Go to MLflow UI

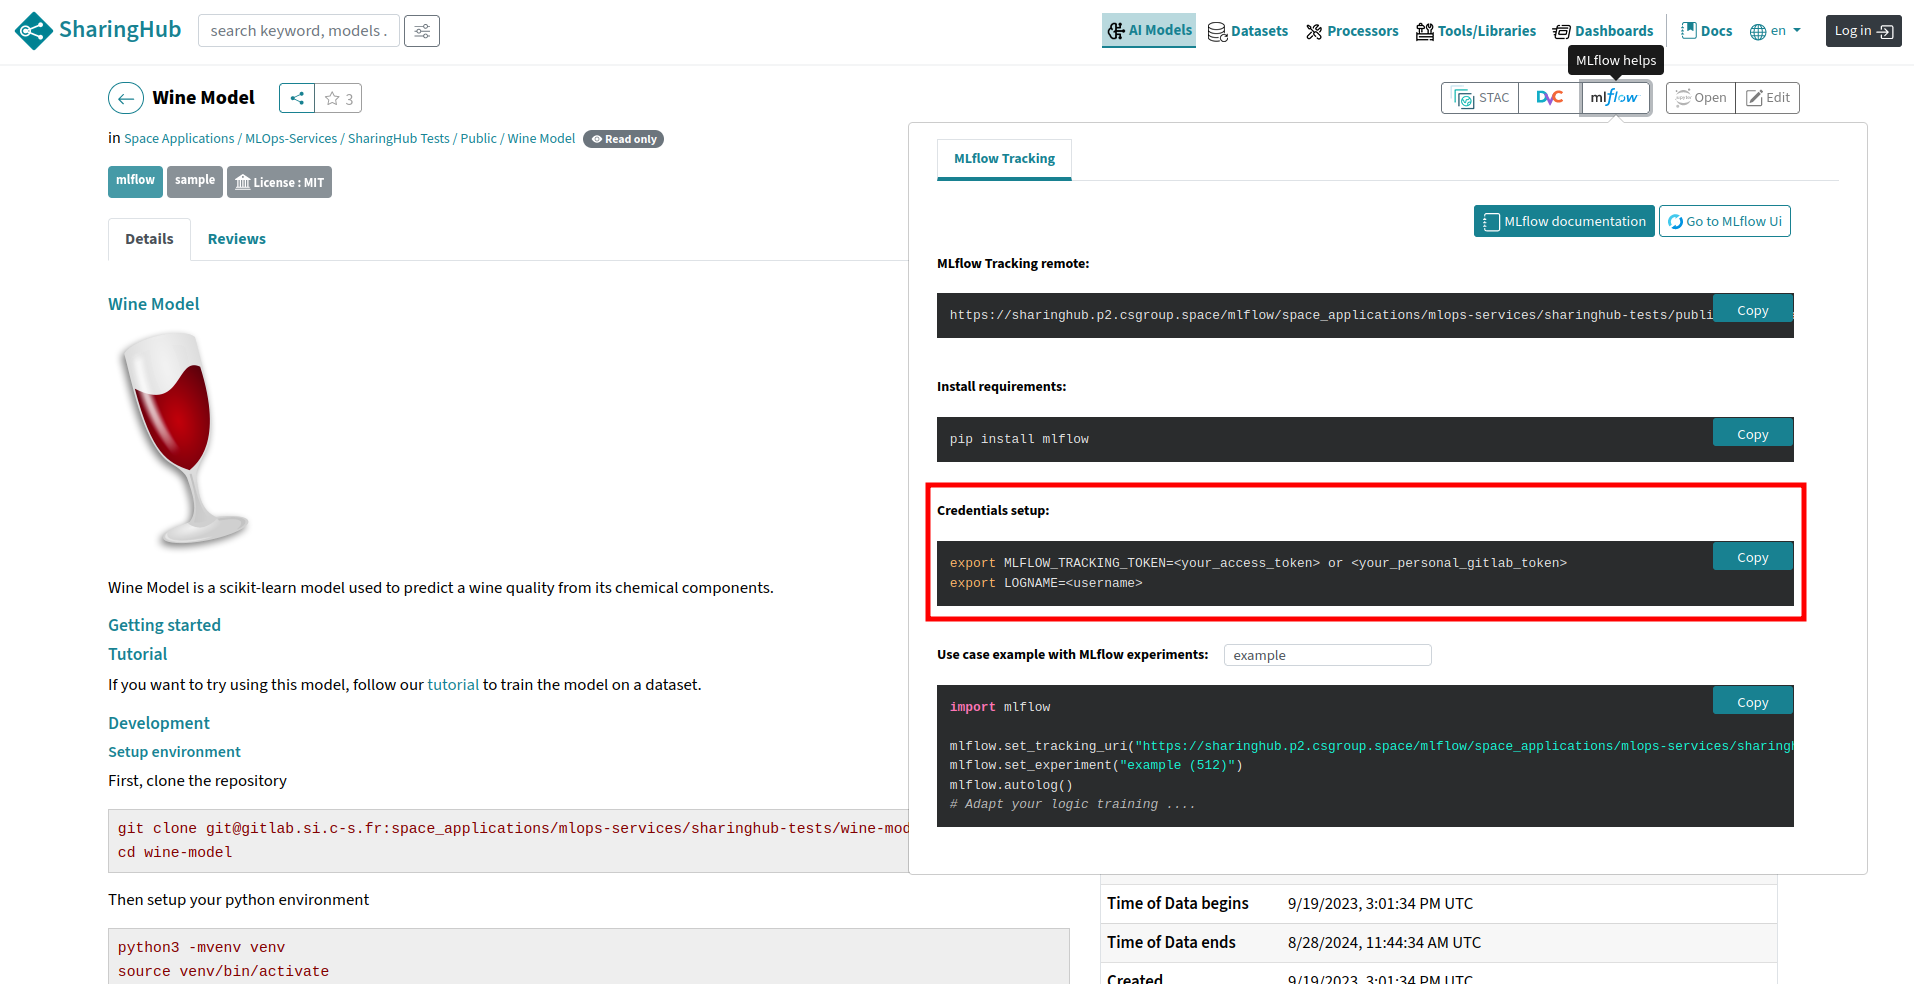pos(1725,221)
